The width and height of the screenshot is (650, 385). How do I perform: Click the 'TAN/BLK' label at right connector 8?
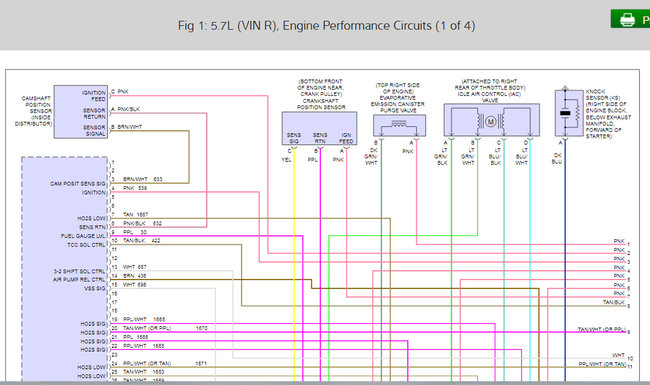(x=614, y=303)
